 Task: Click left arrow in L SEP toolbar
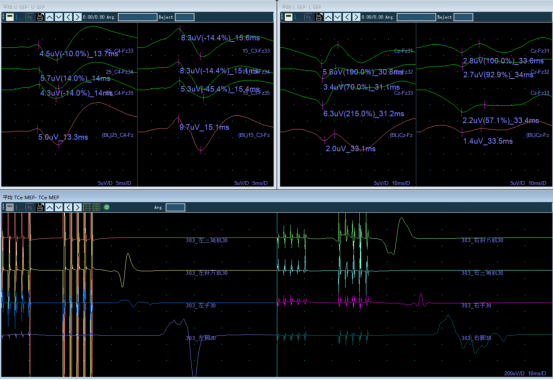click(347, 17)
